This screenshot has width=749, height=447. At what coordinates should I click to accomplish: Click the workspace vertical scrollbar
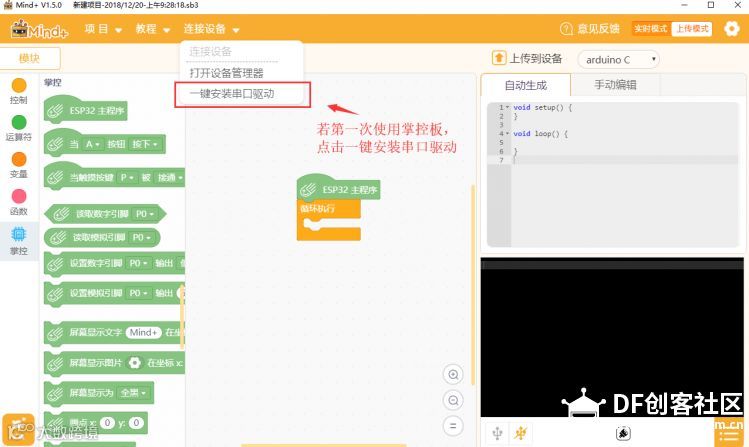[473, 284]
